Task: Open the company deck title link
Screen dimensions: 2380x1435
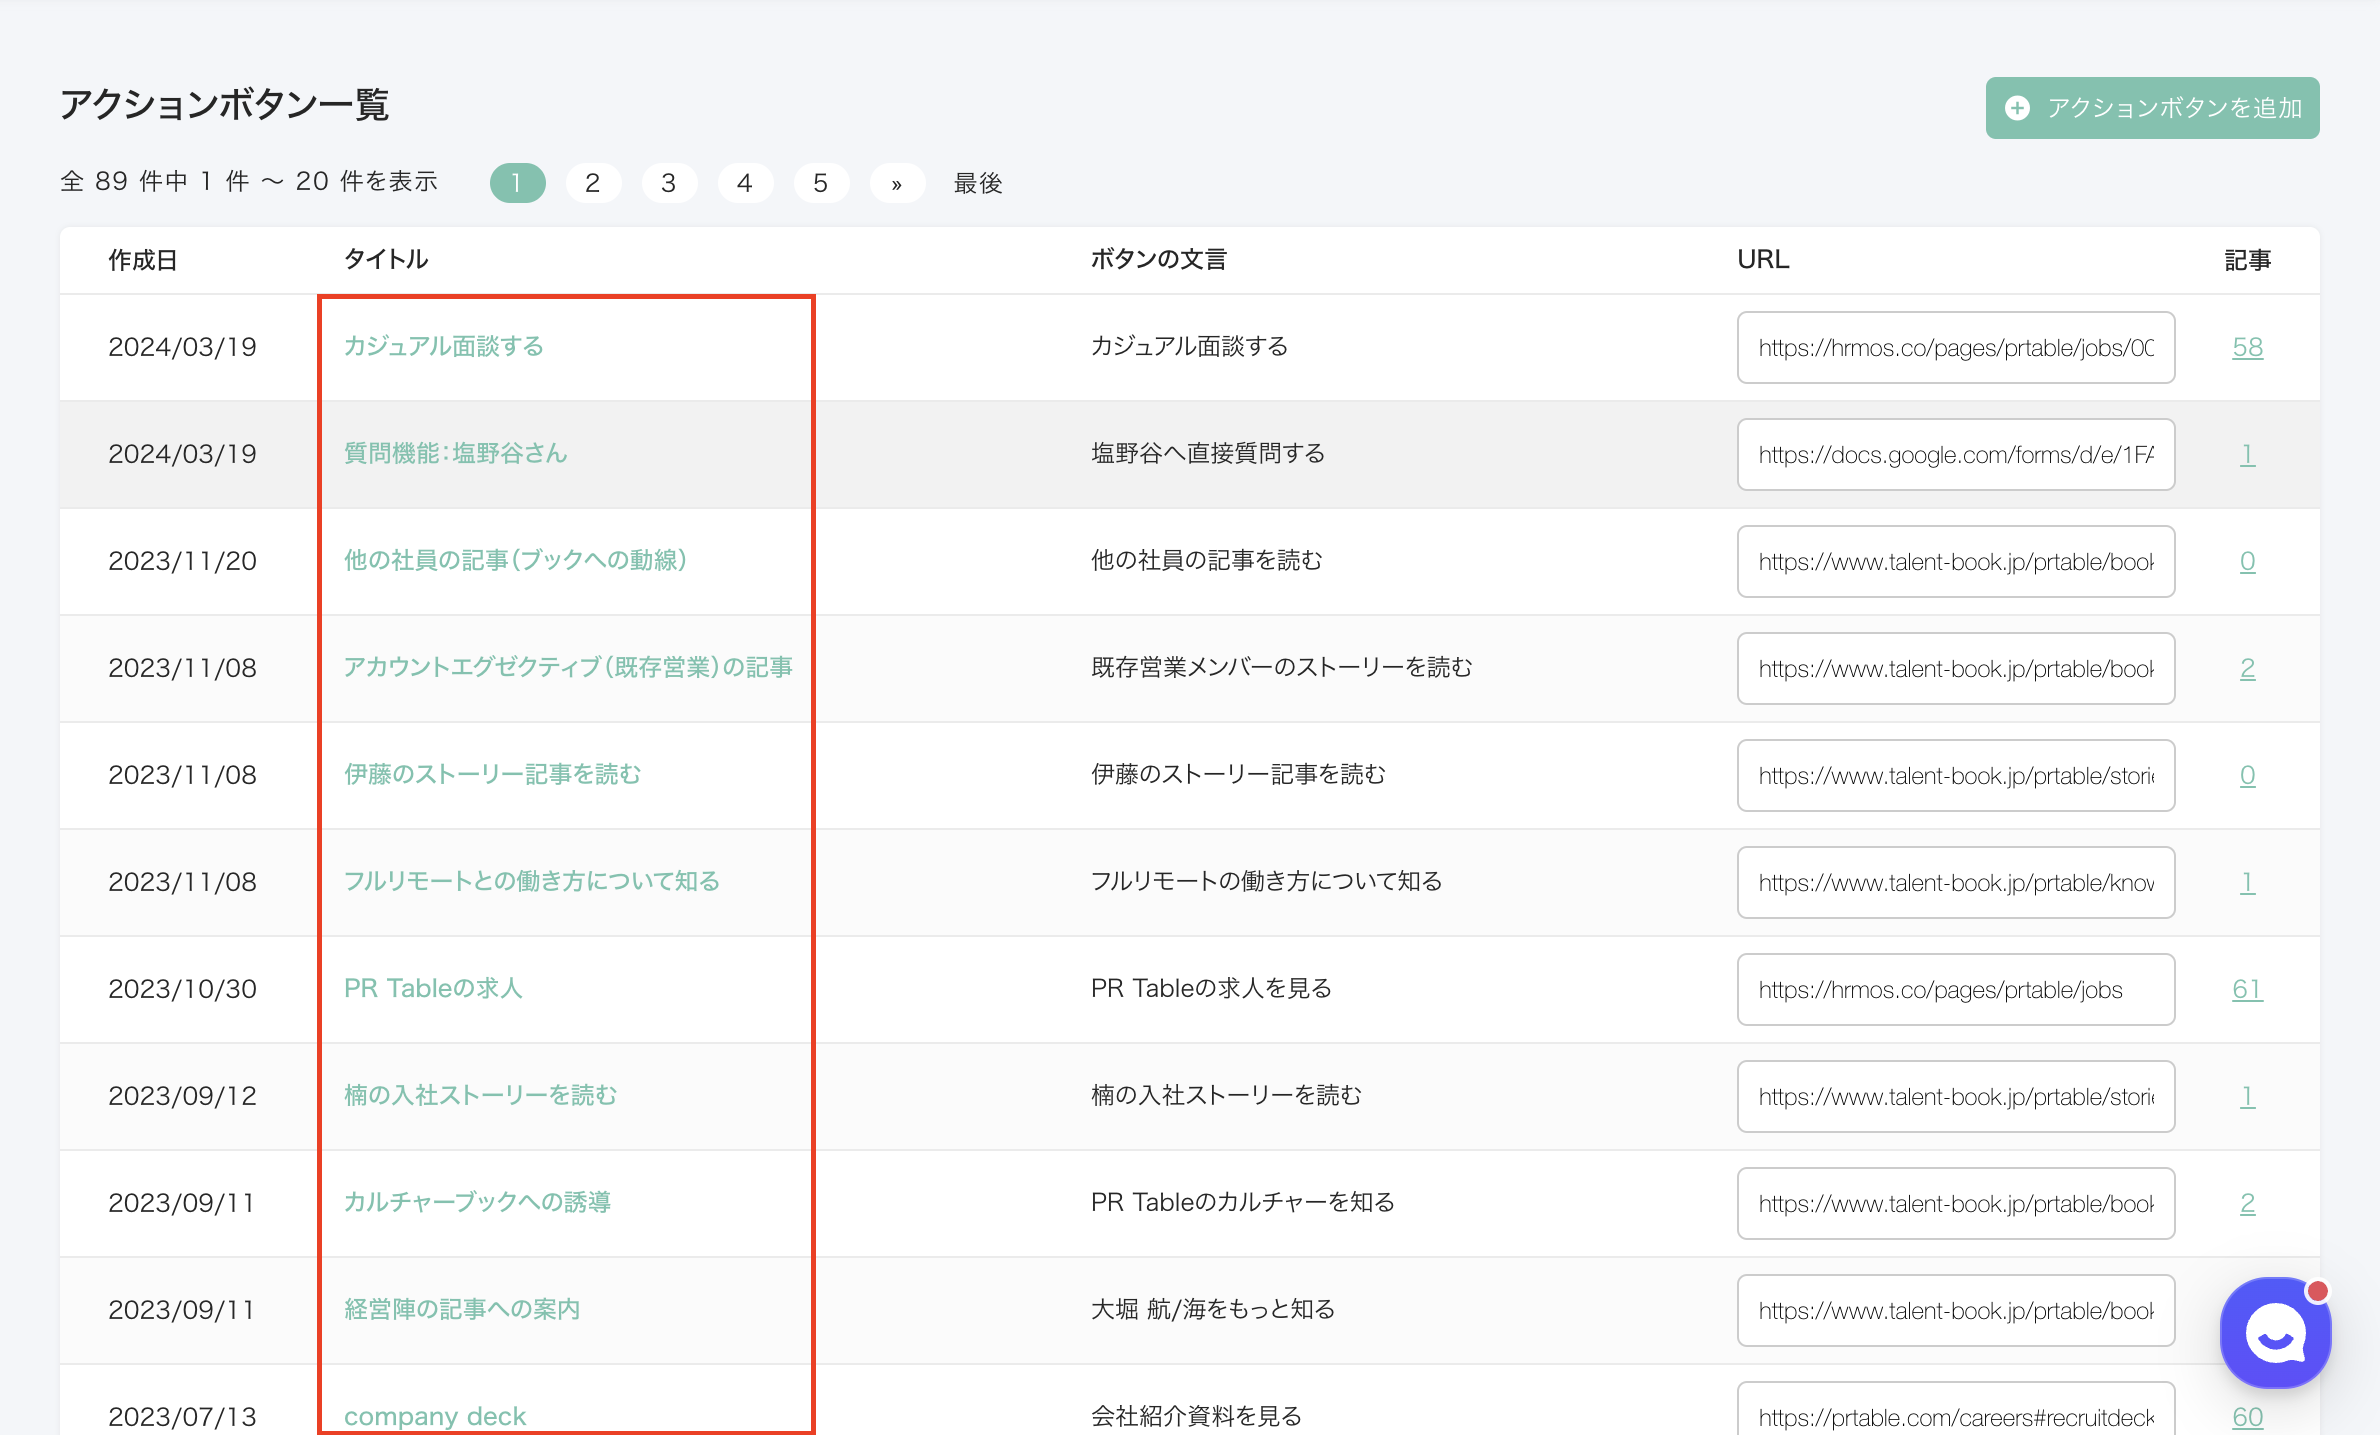Action: pos(435,1415)
